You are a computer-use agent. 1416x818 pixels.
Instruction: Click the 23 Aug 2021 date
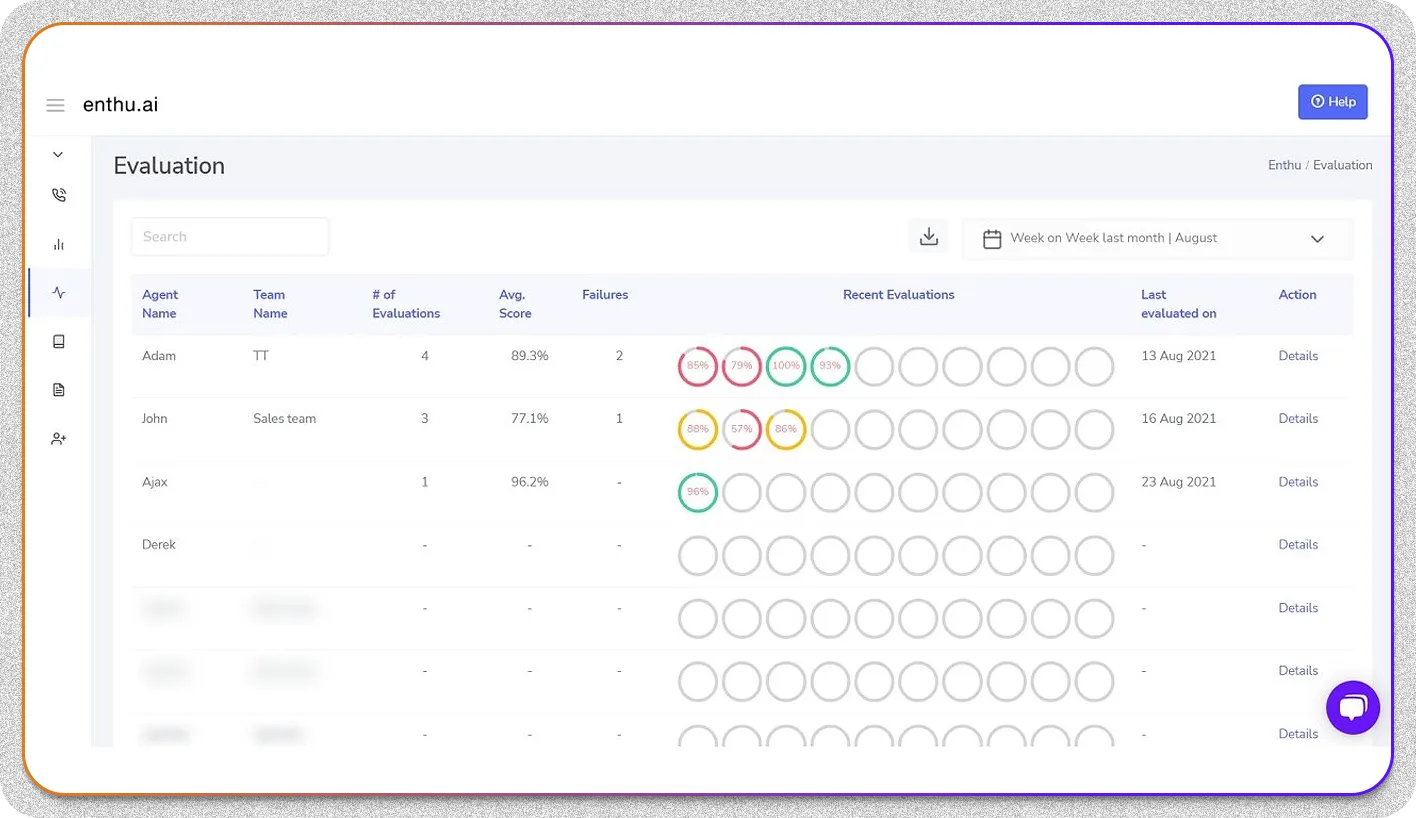tap(1179, 482)
